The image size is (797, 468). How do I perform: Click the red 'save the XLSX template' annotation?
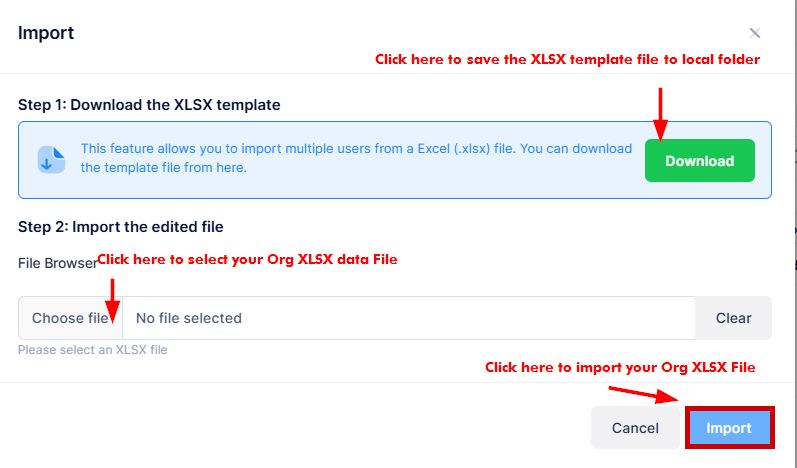click(x=567, y=60)
